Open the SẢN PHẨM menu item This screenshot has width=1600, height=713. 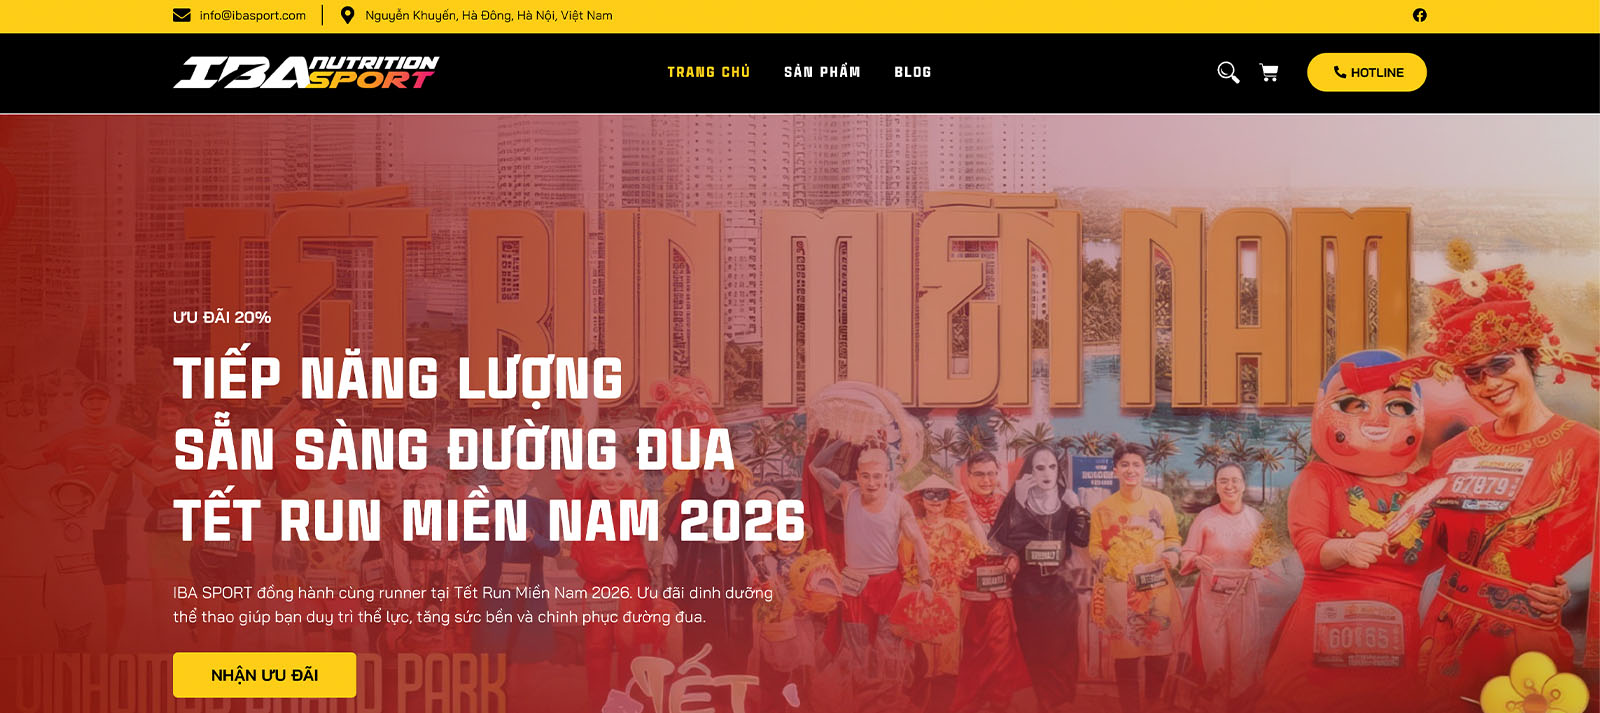[822, 72]
